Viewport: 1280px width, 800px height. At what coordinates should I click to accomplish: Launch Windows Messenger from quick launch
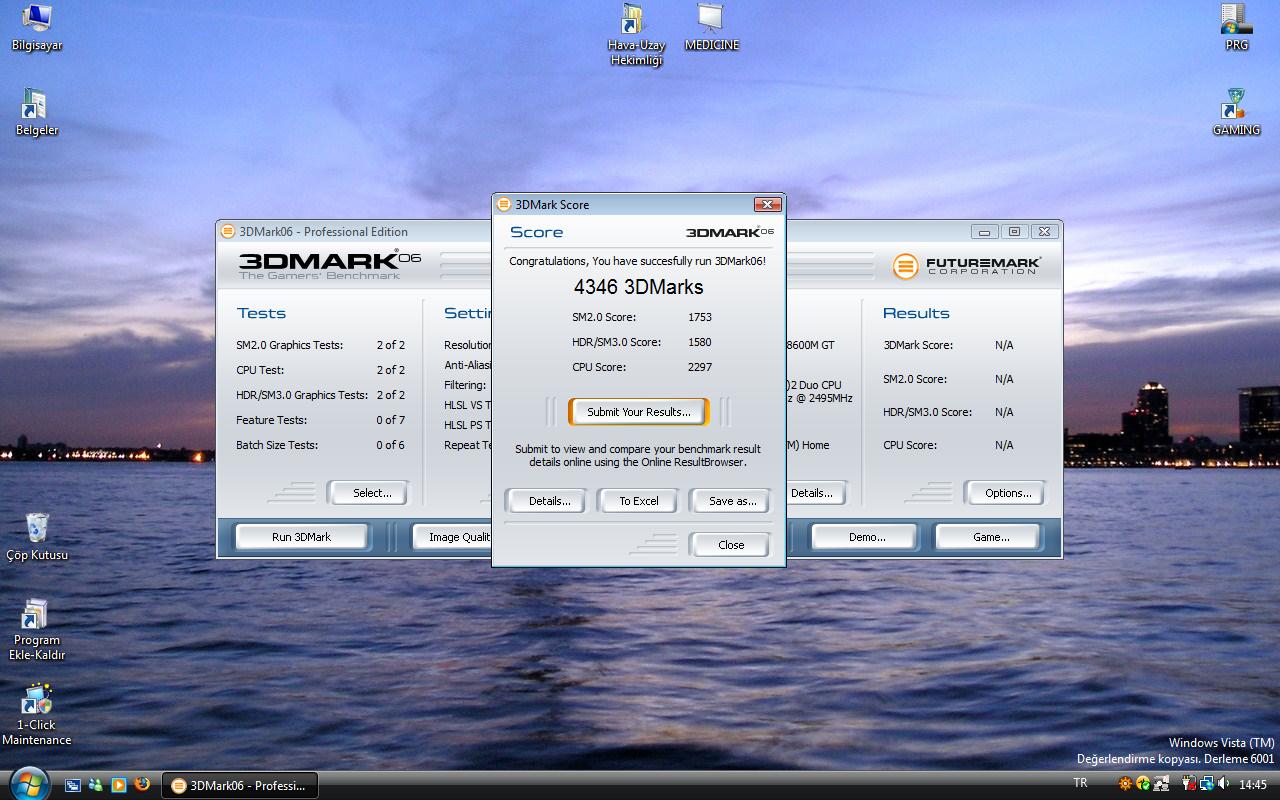[x=96, y=785]
